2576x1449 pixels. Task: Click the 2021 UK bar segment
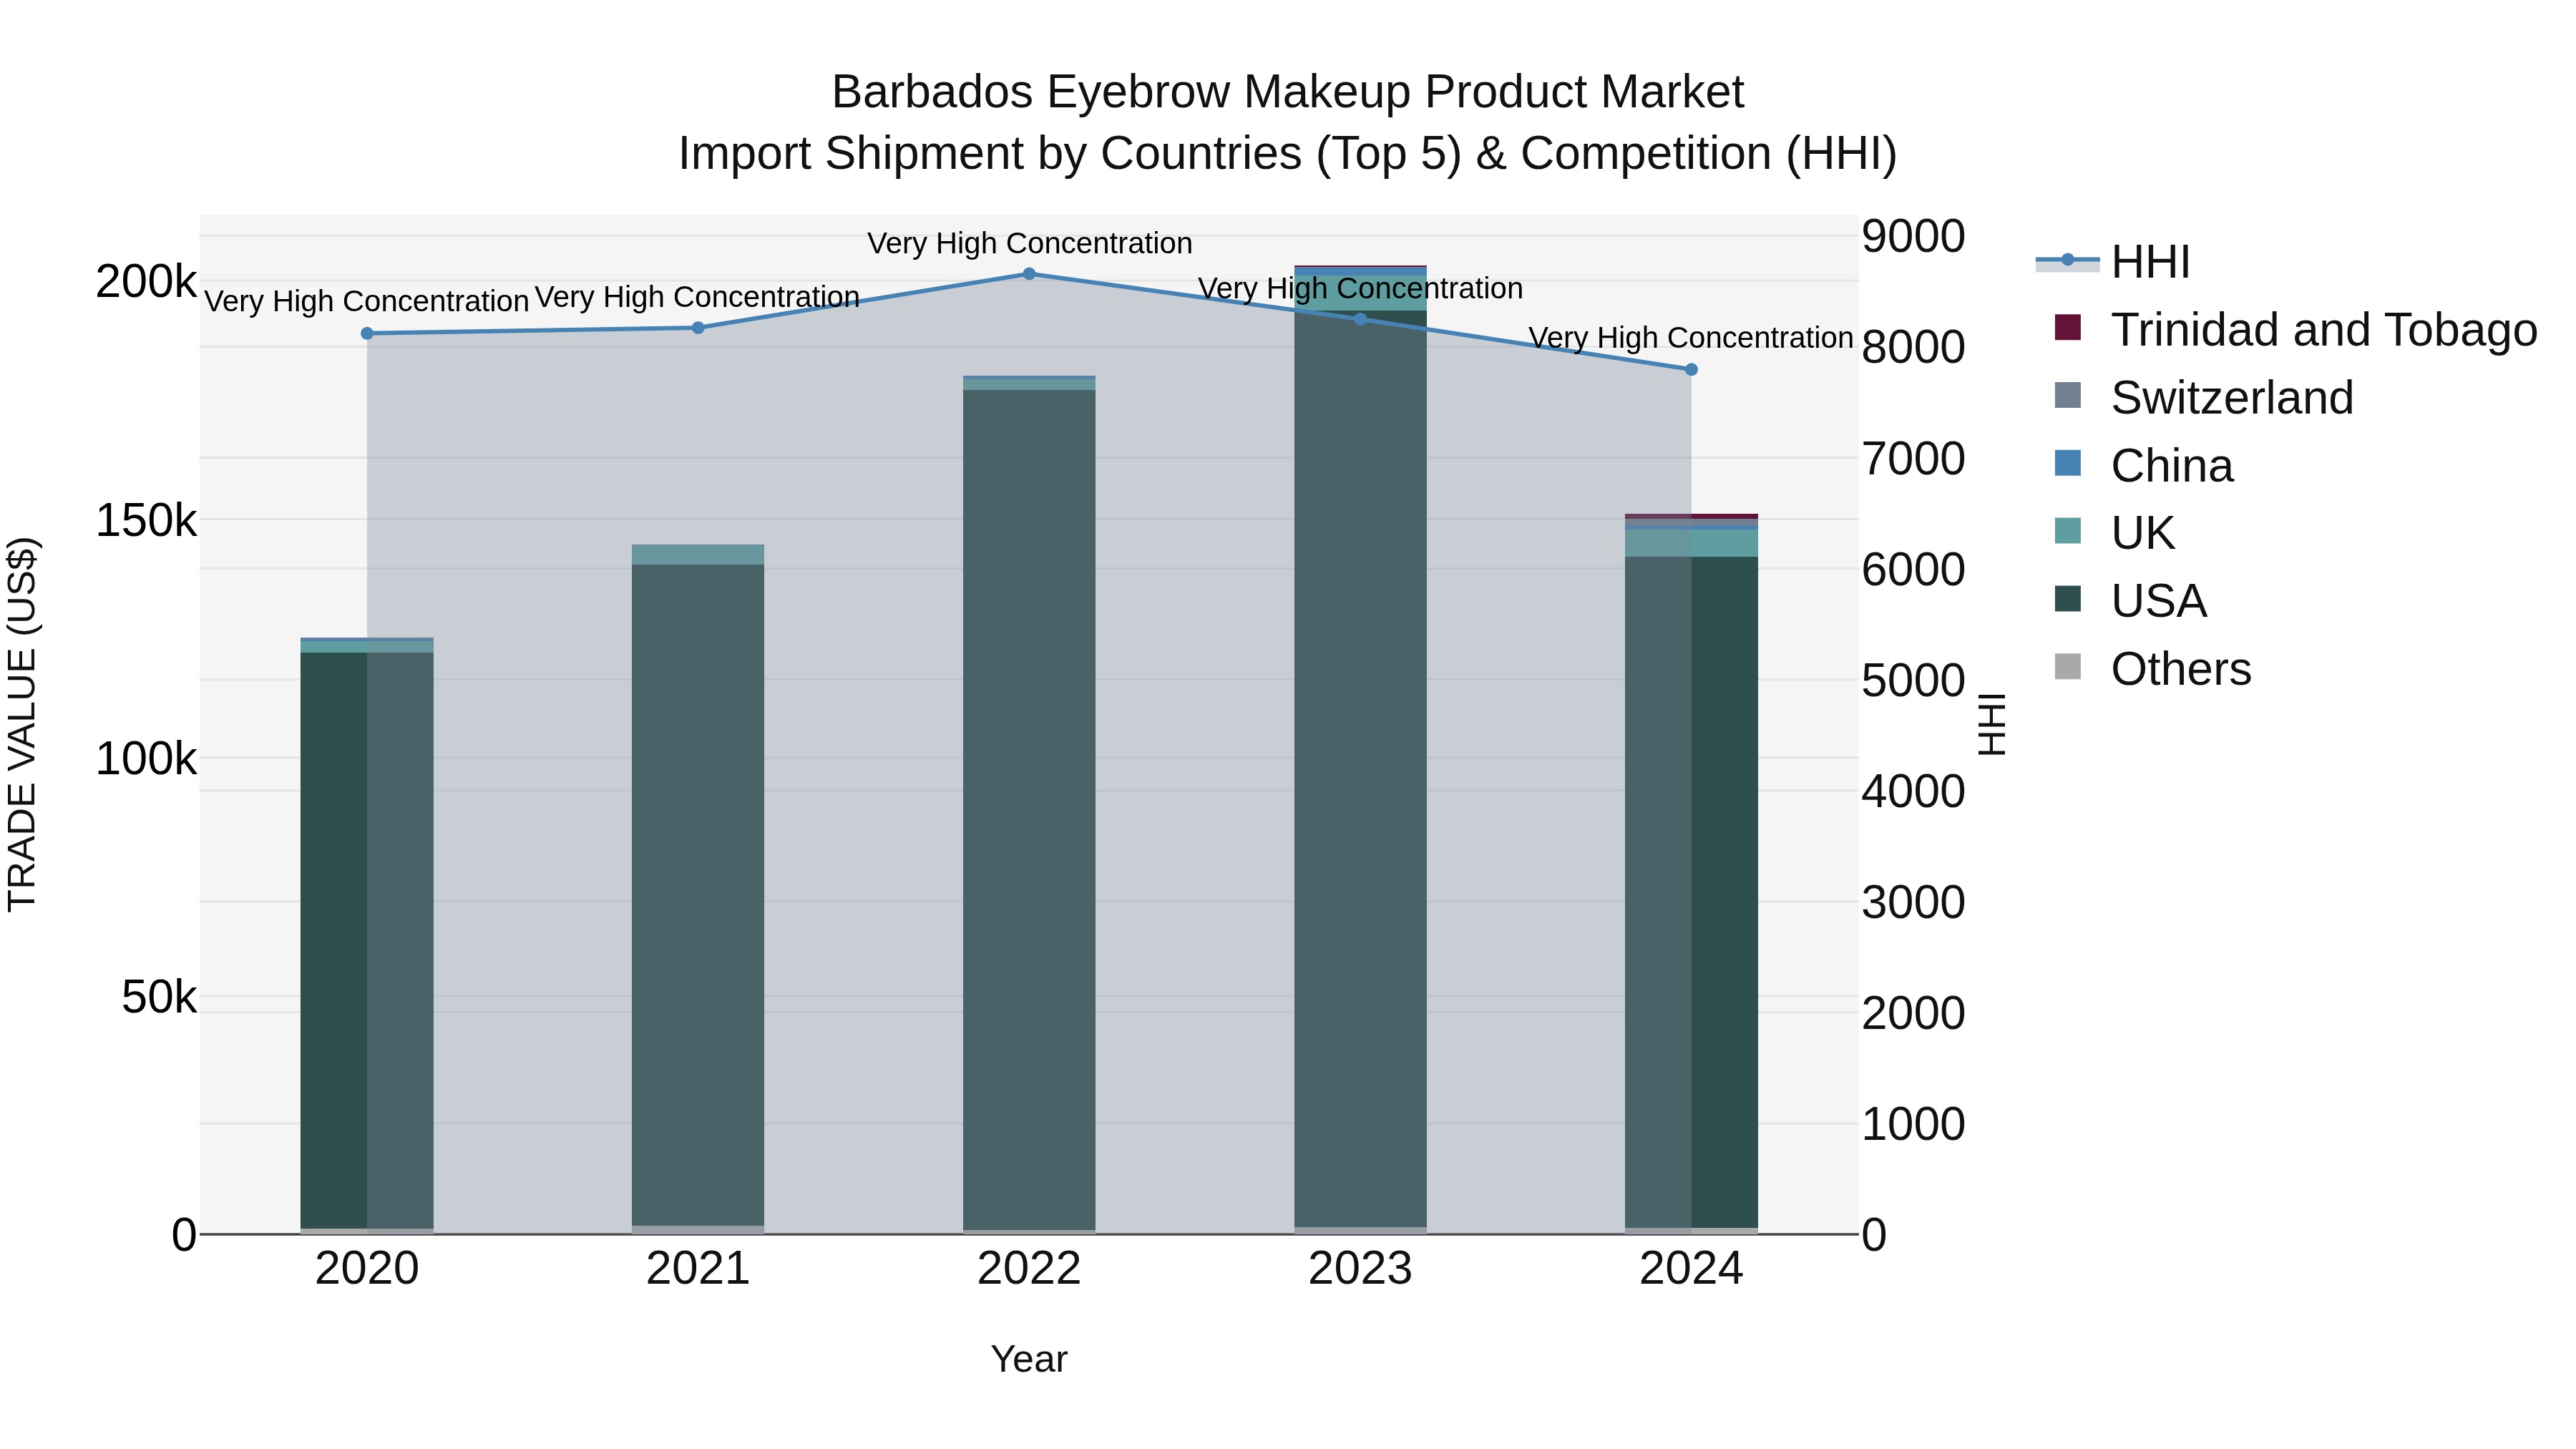coord(698,555)
